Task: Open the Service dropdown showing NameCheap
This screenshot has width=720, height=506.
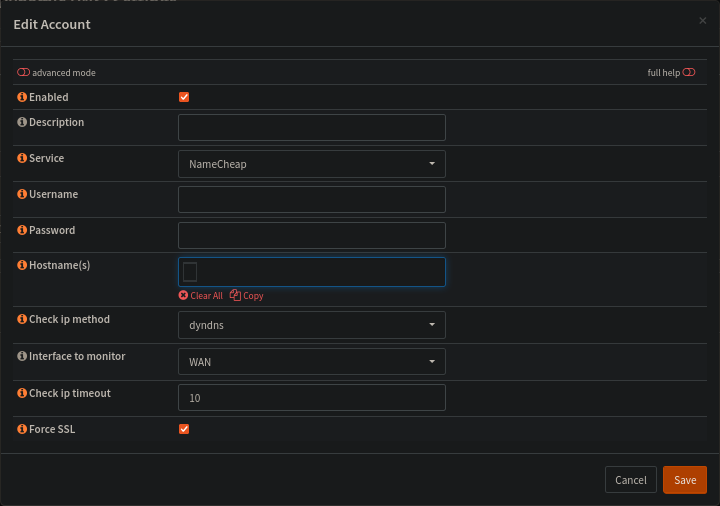Action: tap(311, 164)
